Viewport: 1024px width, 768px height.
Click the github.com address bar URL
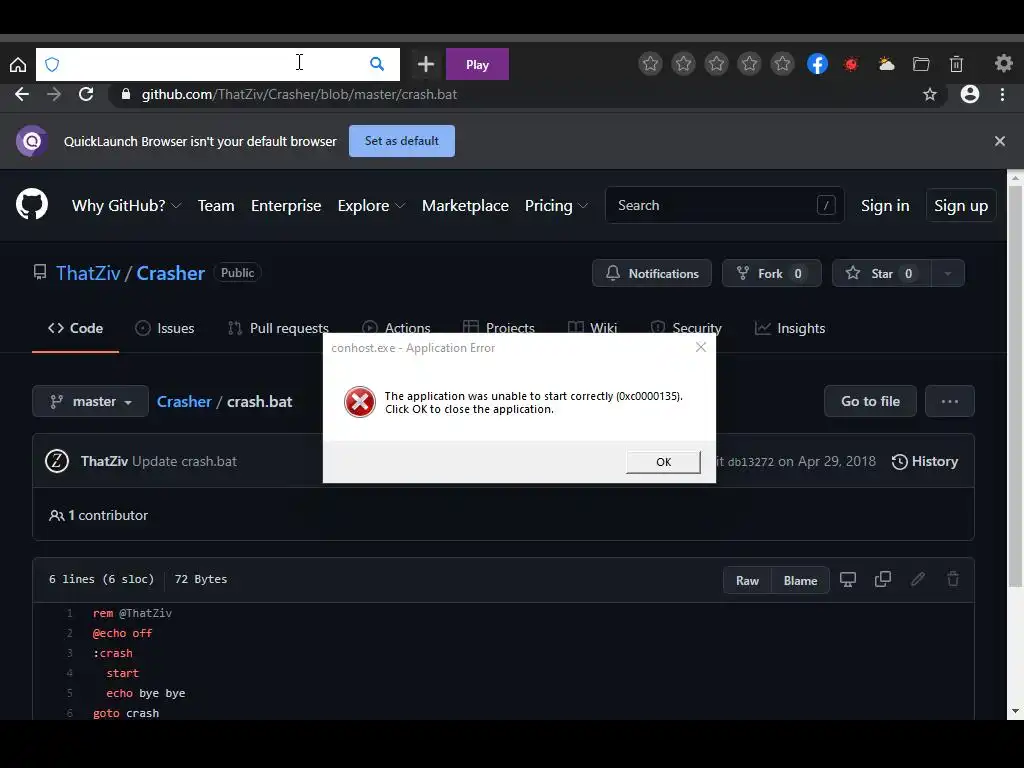[299, 94]
